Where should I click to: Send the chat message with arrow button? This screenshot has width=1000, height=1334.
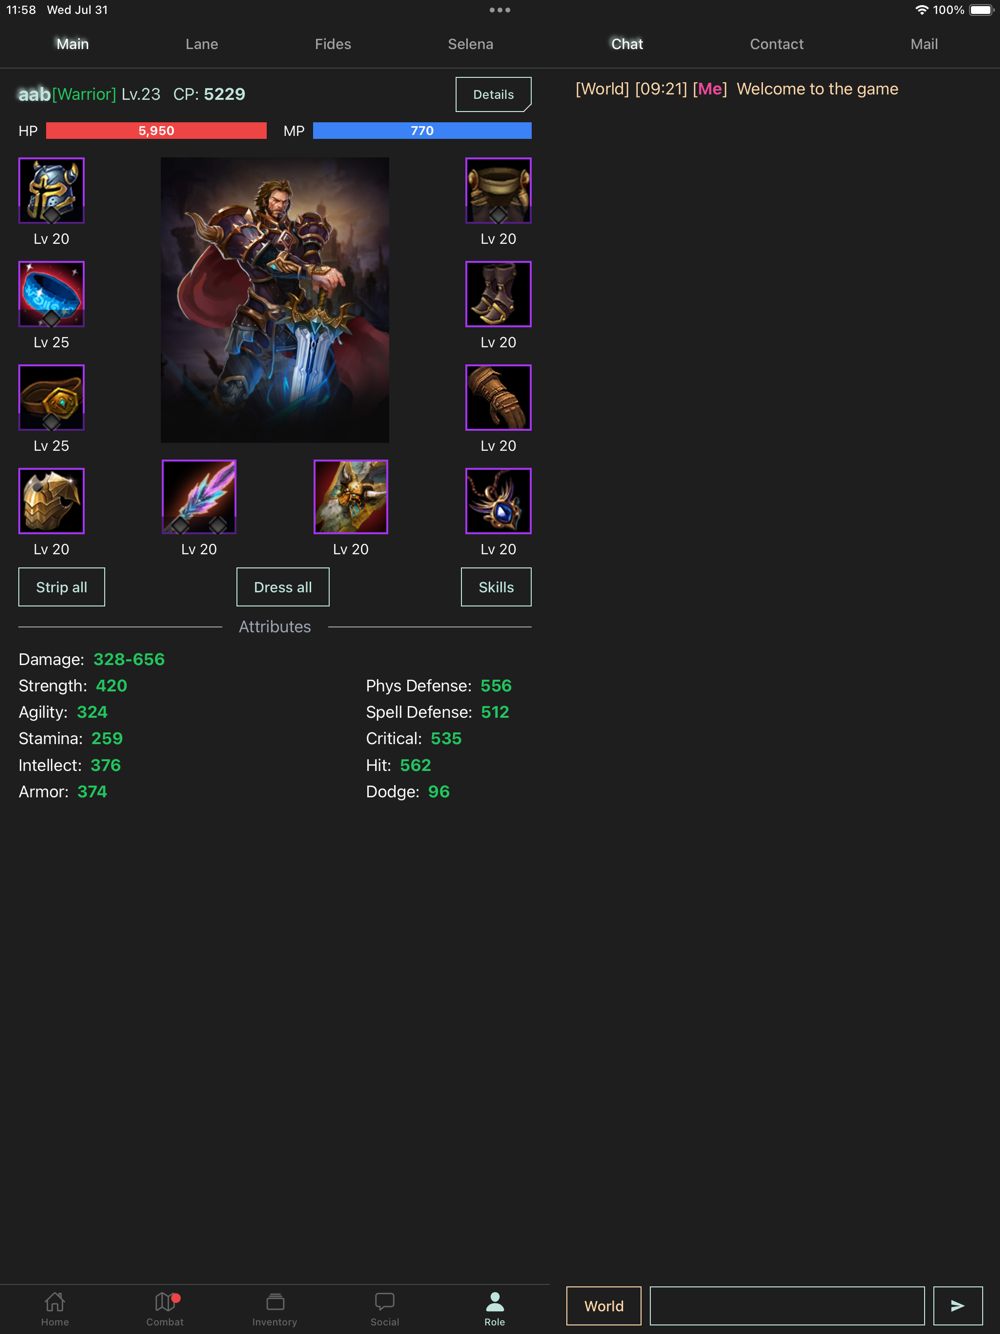958,1306
